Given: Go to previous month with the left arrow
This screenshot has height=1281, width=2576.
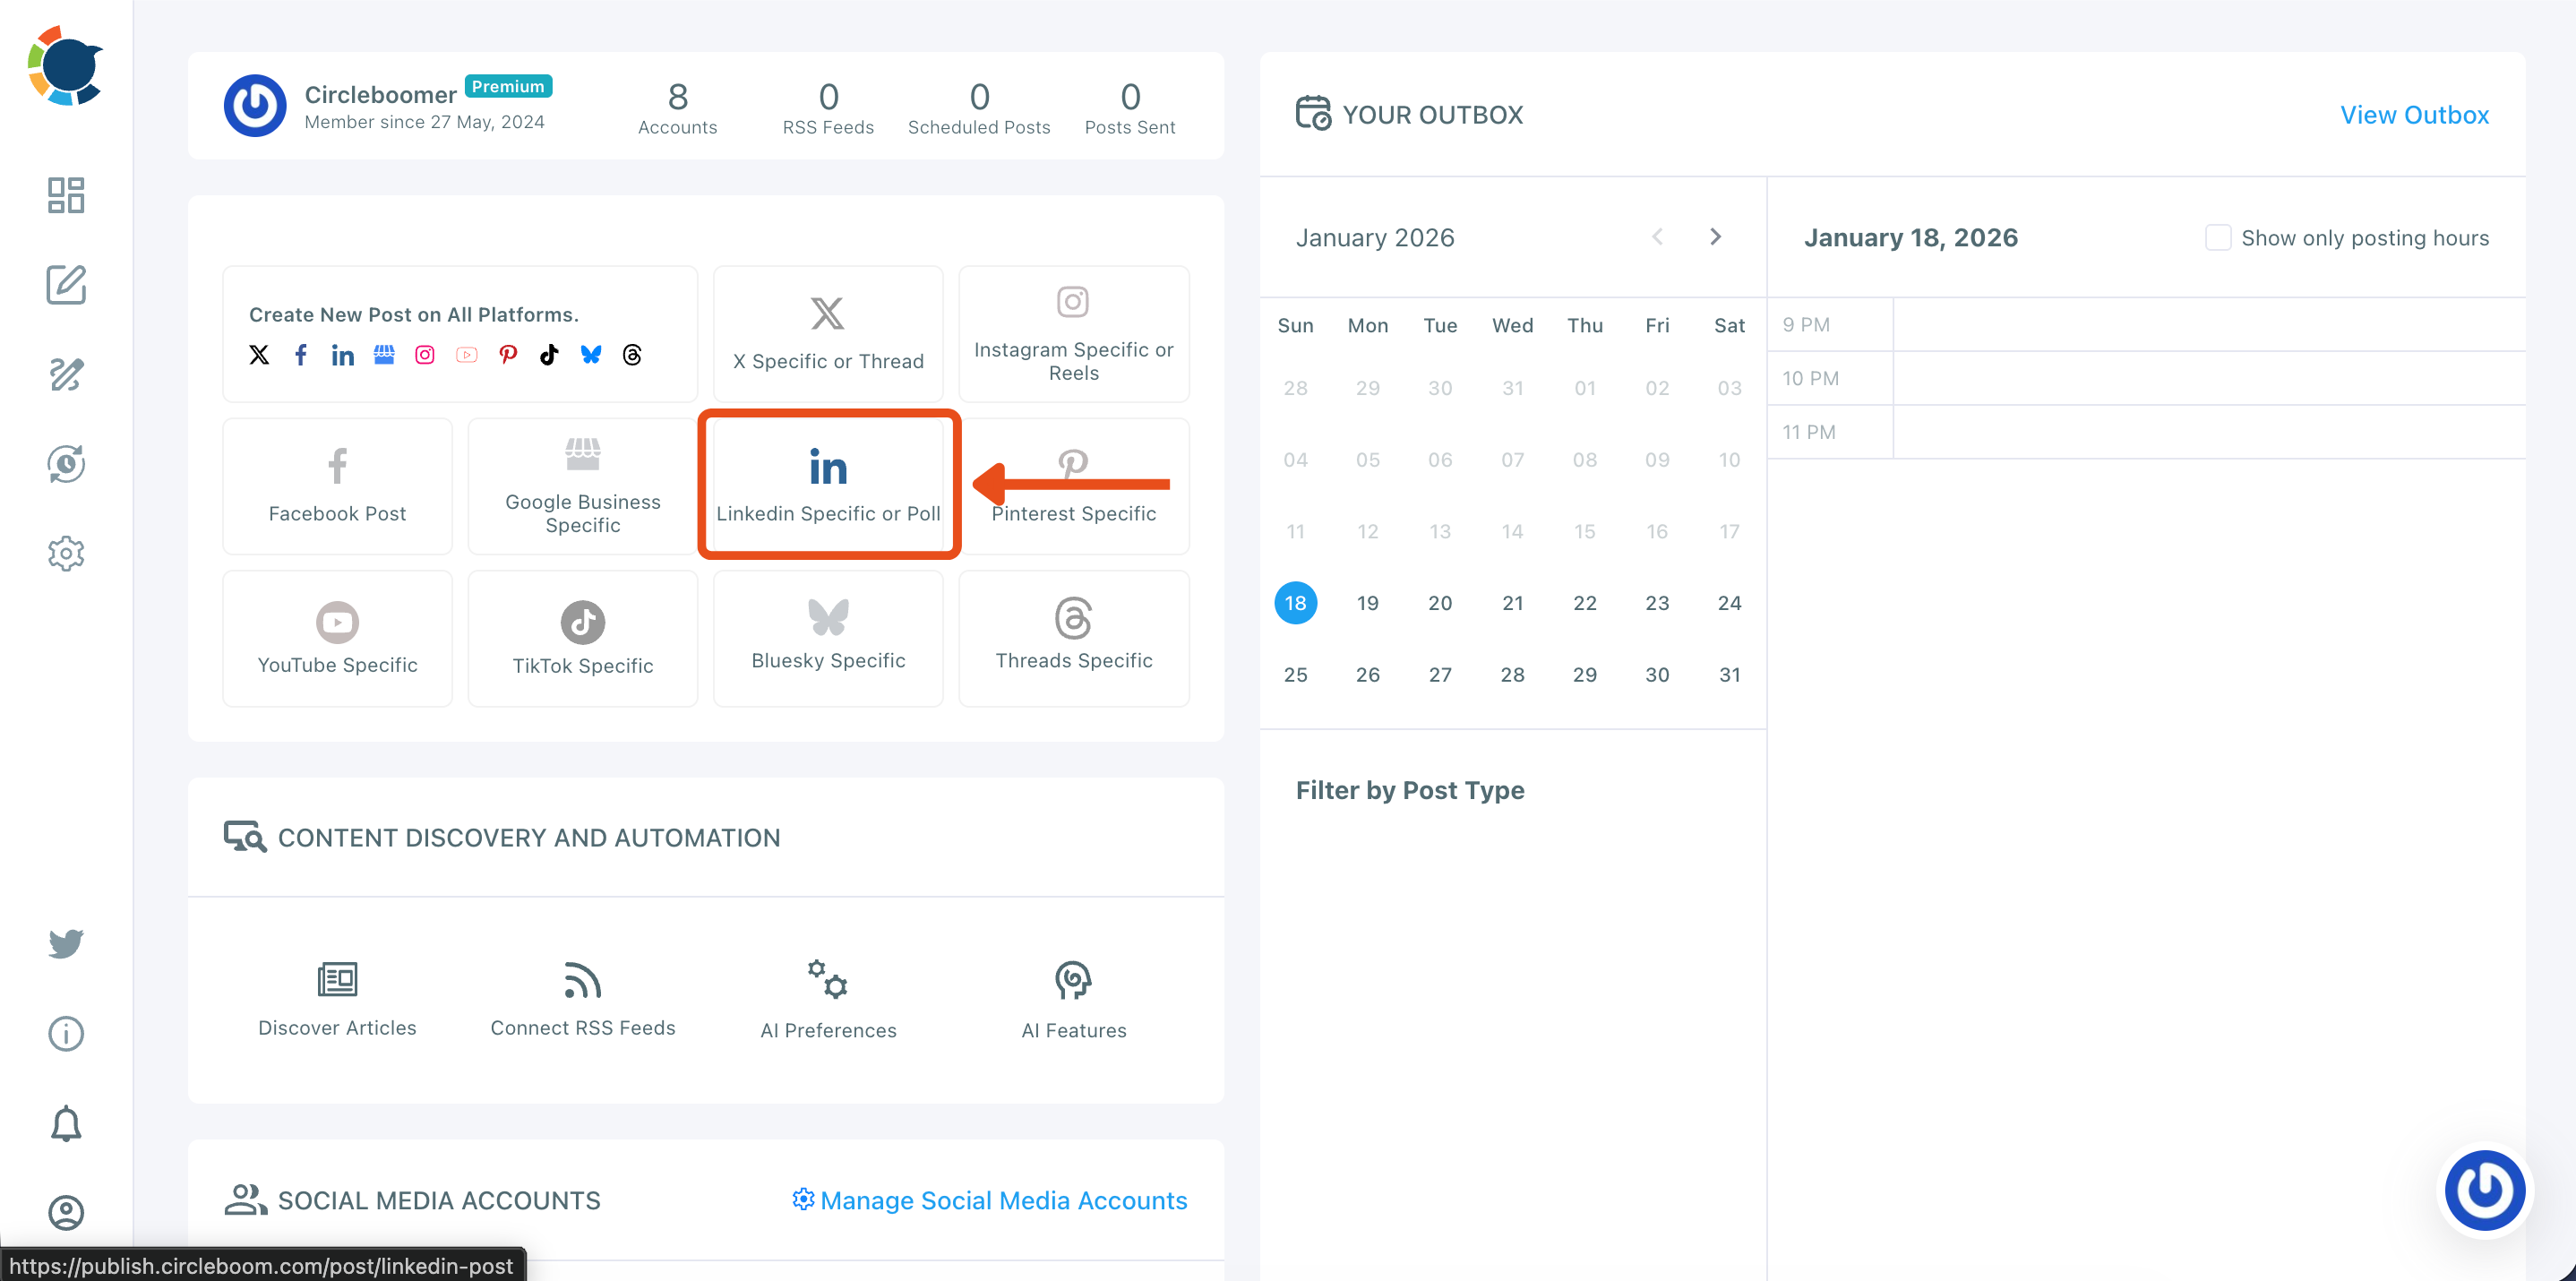Looking at the screenshot, I should [1658, 237].
